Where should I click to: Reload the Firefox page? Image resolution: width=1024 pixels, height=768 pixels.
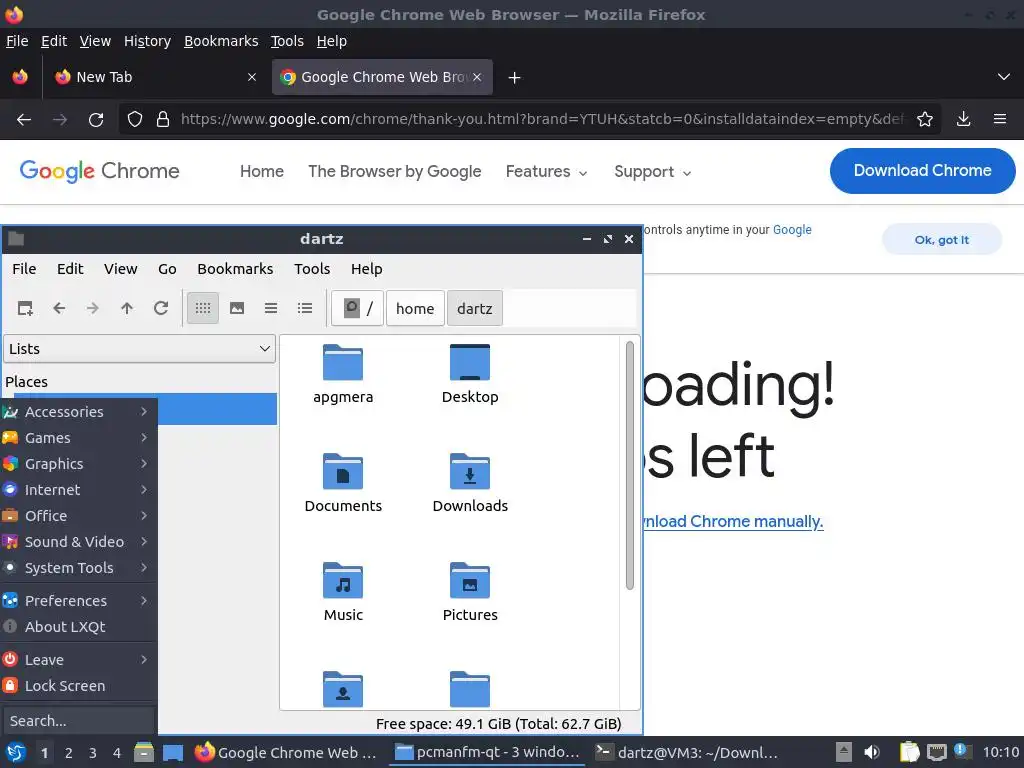(x=96, y=120)
